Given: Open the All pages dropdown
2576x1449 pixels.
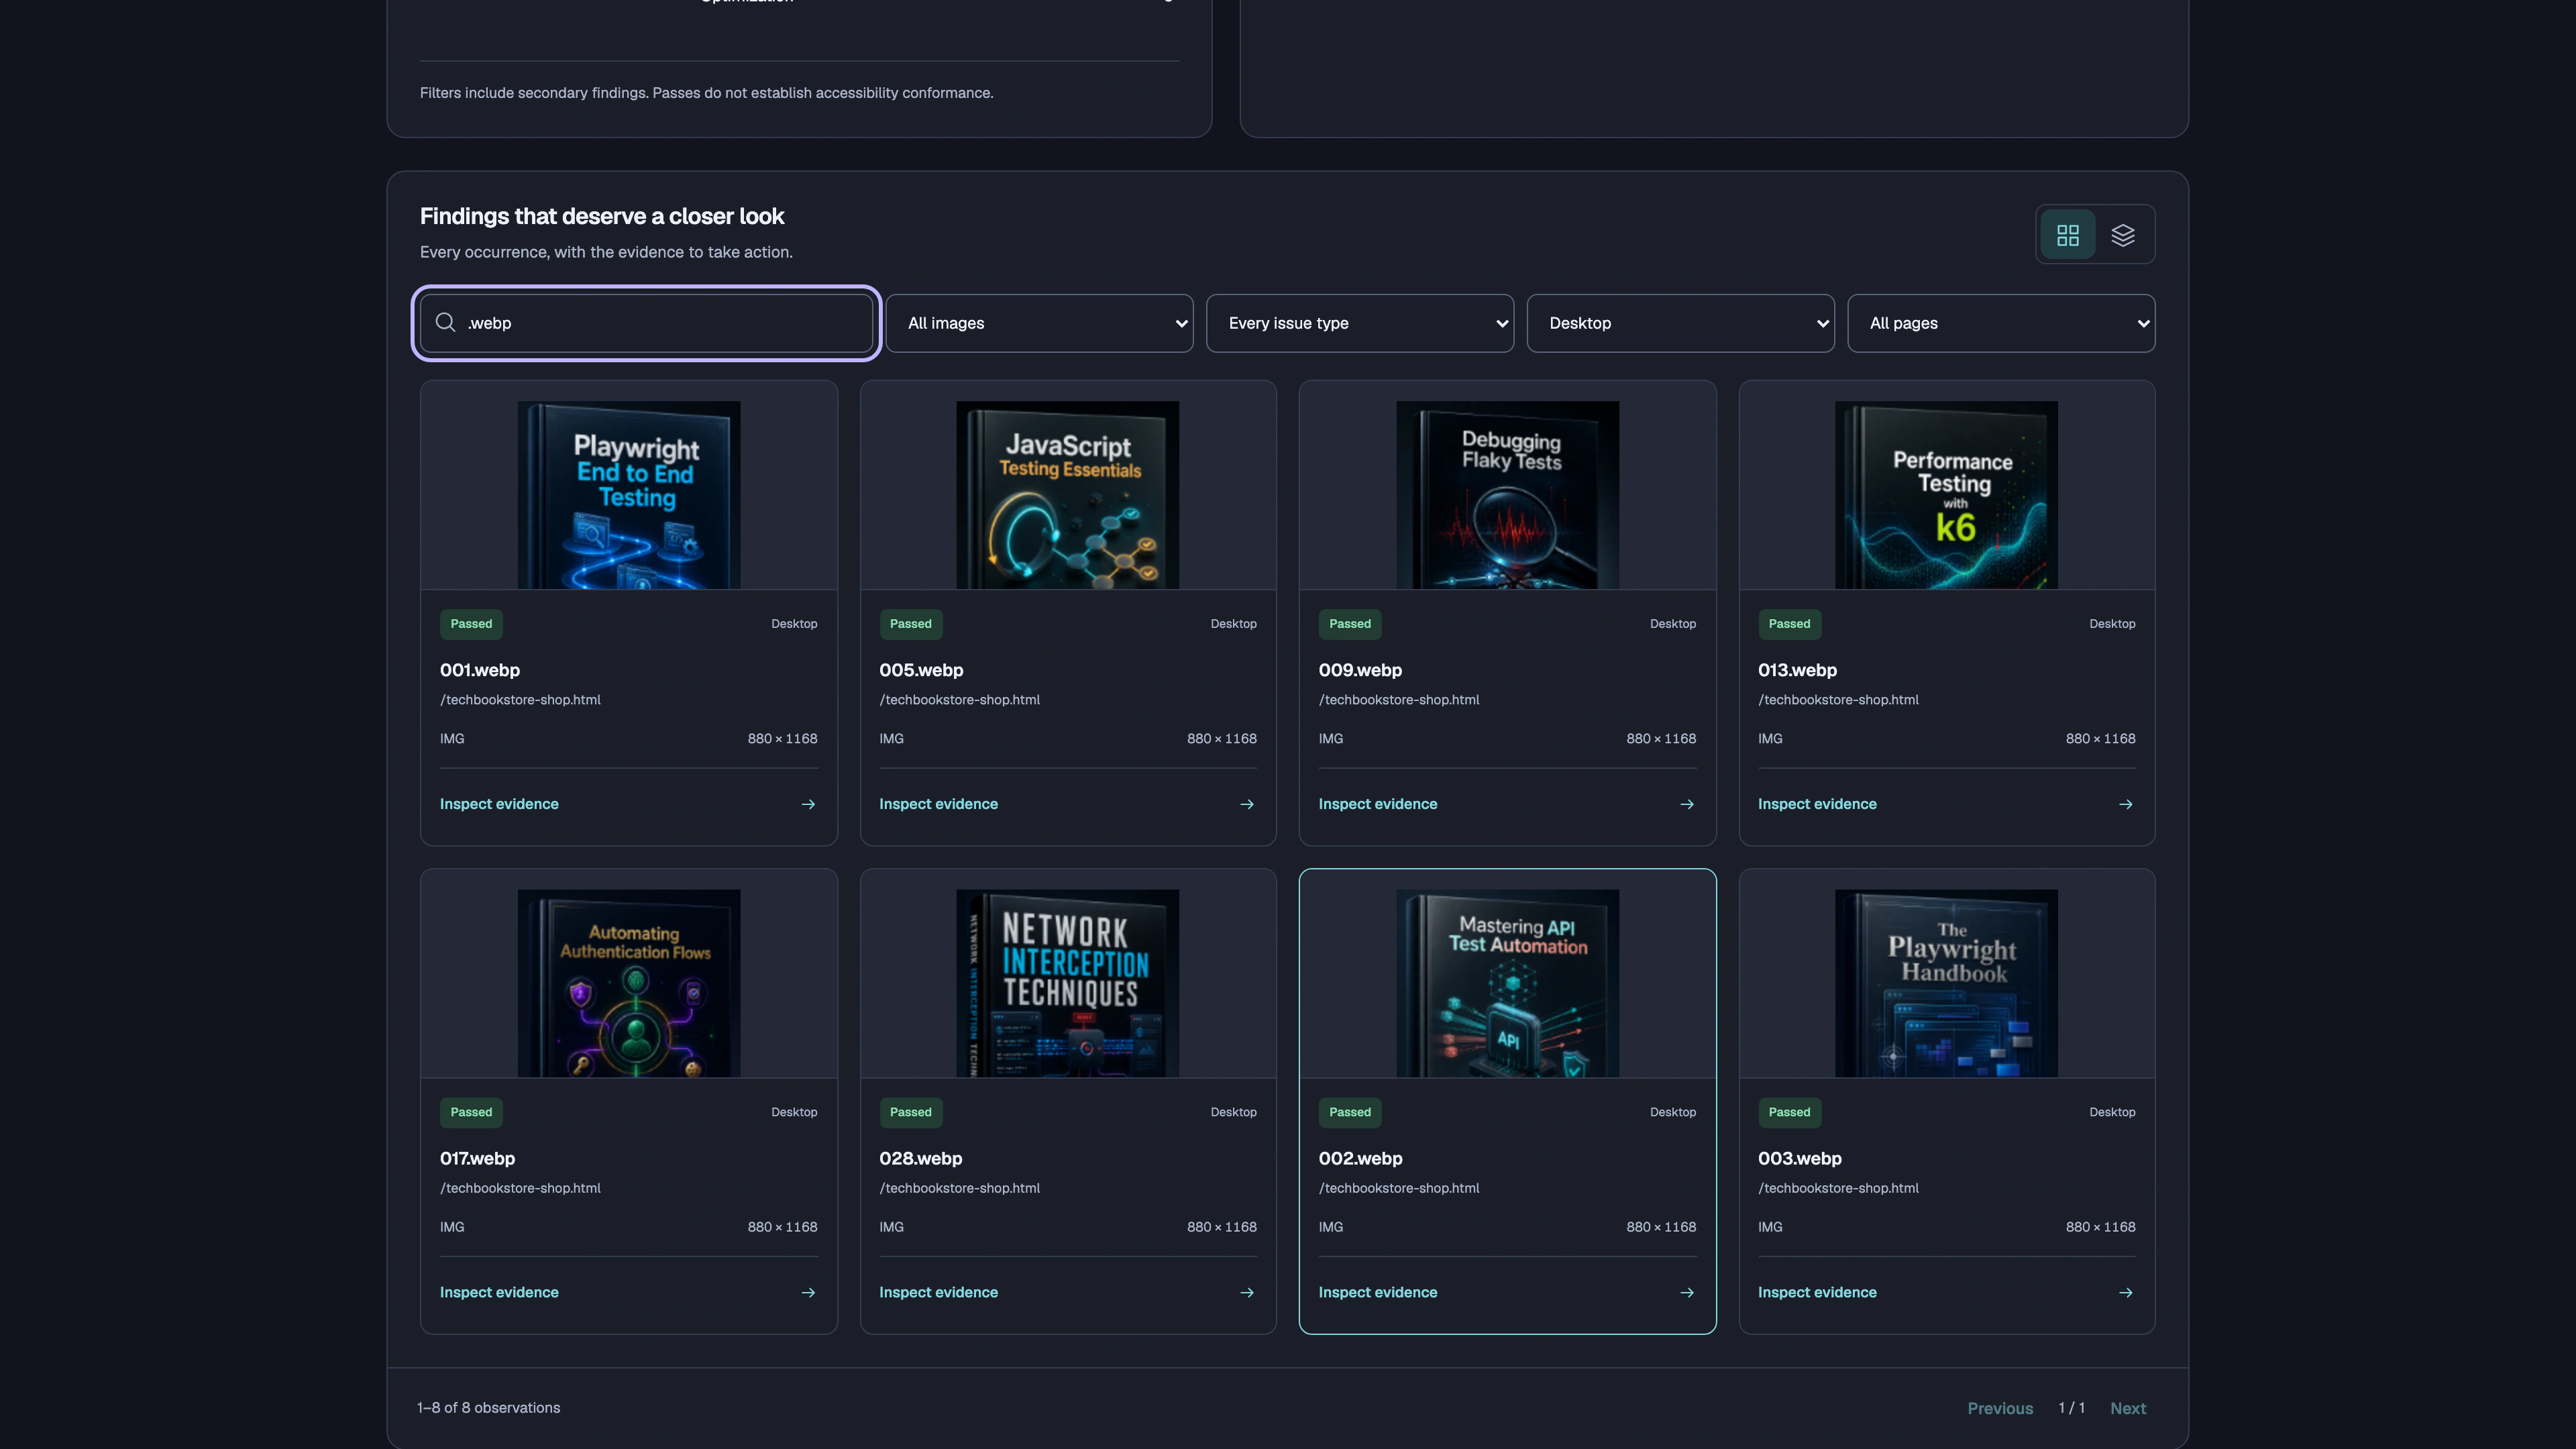Looking at the screenshot, I should [x=2001, y=323].
